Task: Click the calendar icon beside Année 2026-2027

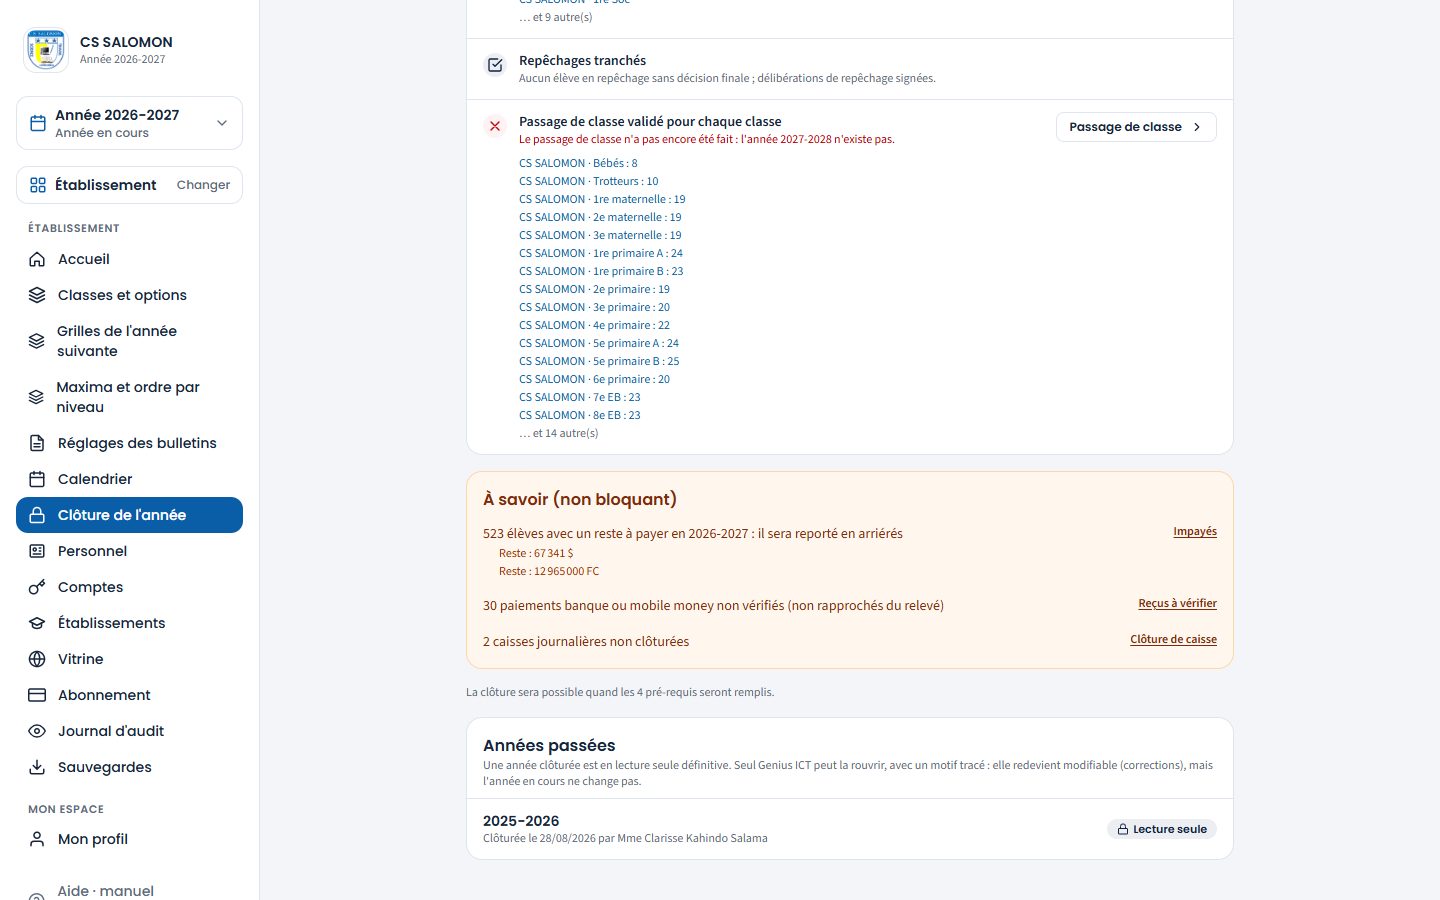Action: pyautogui.click(x=38, y=123)
